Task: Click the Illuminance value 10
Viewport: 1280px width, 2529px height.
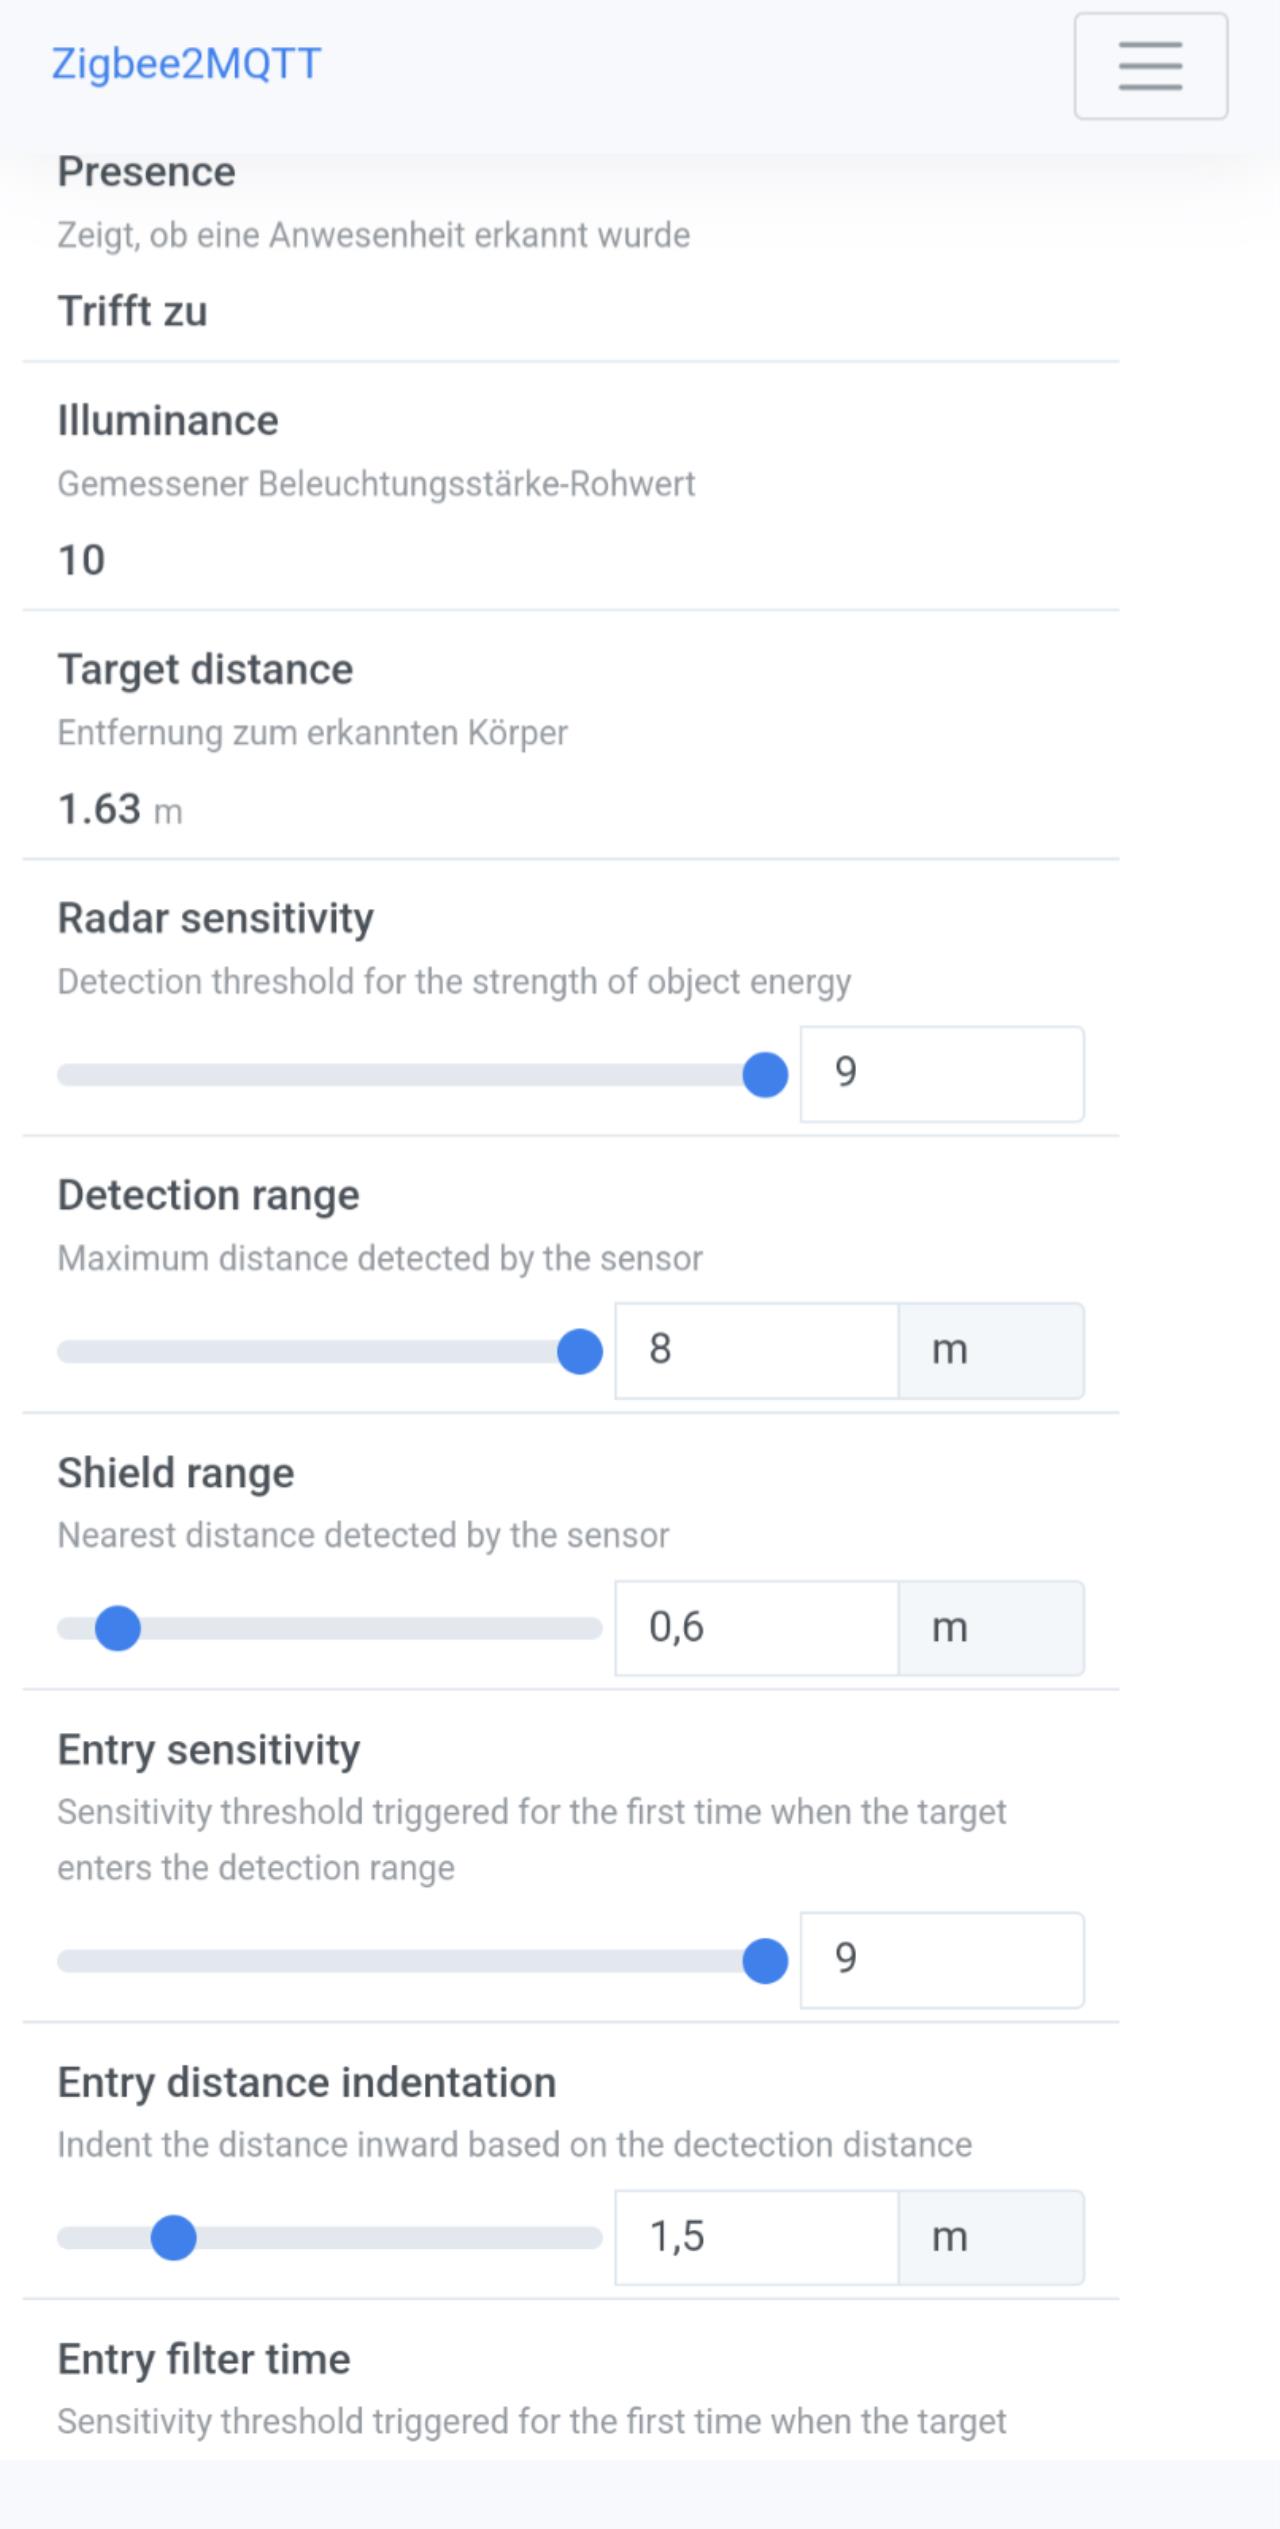Action: coord(81,560)
